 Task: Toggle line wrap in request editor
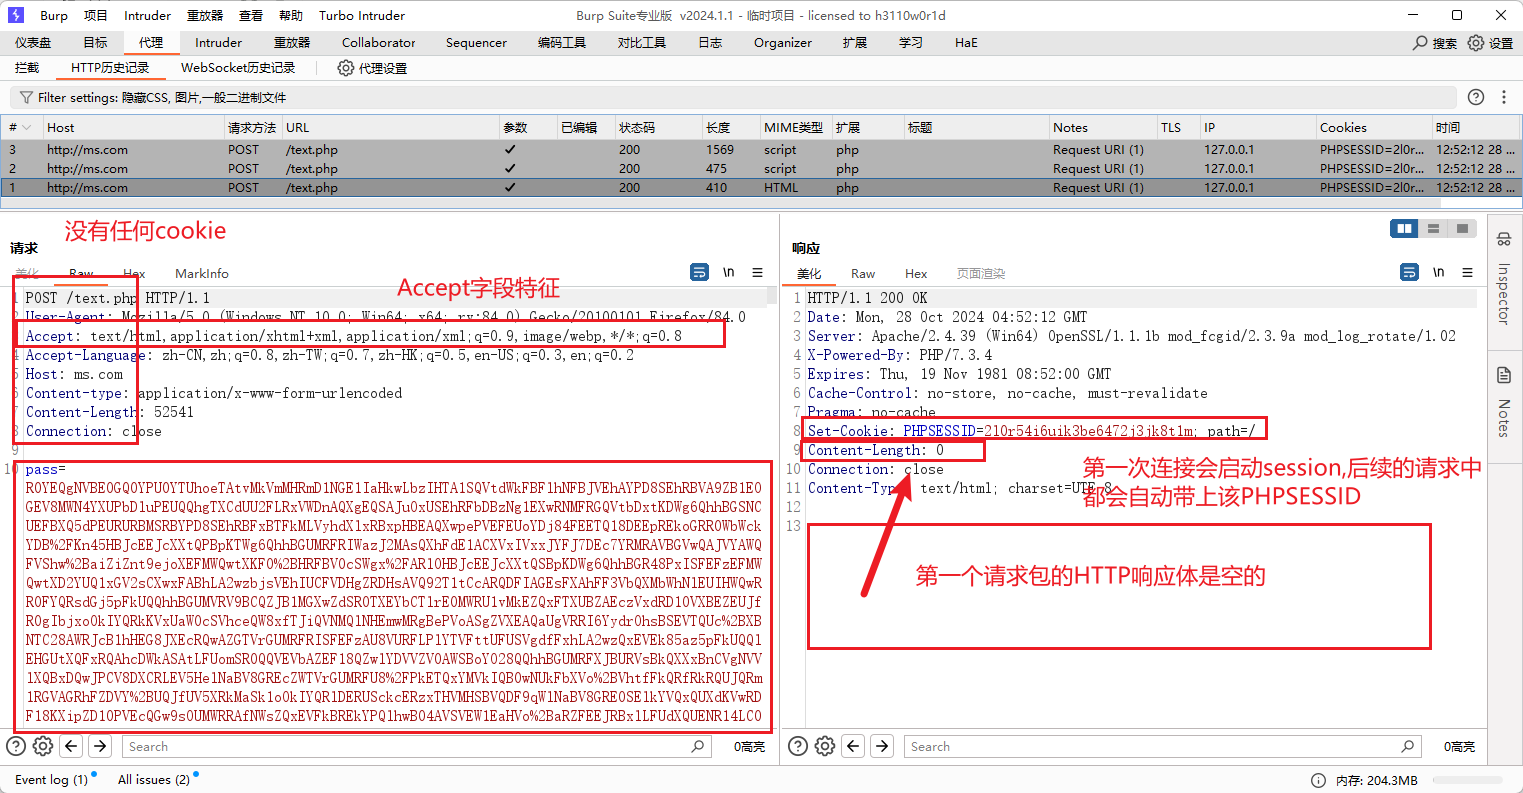coord(699,272)
